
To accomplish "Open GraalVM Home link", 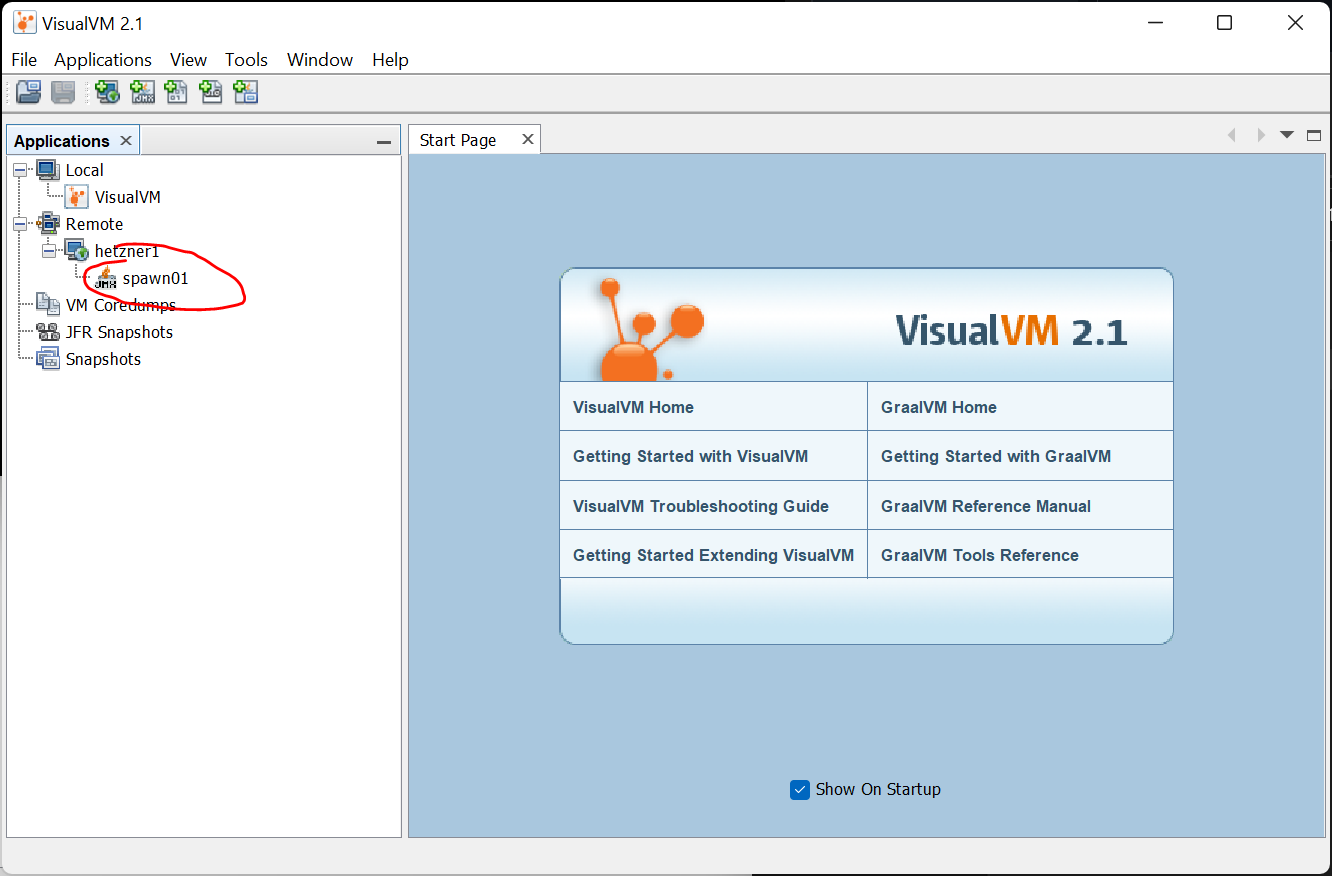I will pos(939,407).
